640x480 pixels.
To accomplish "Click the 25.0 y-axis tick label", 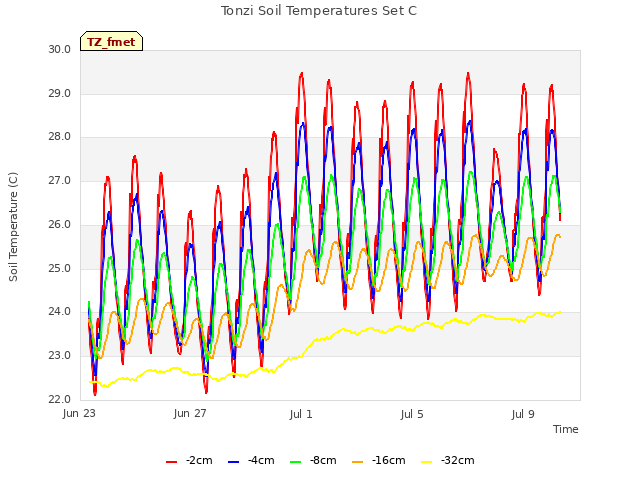I will [60, 269].
